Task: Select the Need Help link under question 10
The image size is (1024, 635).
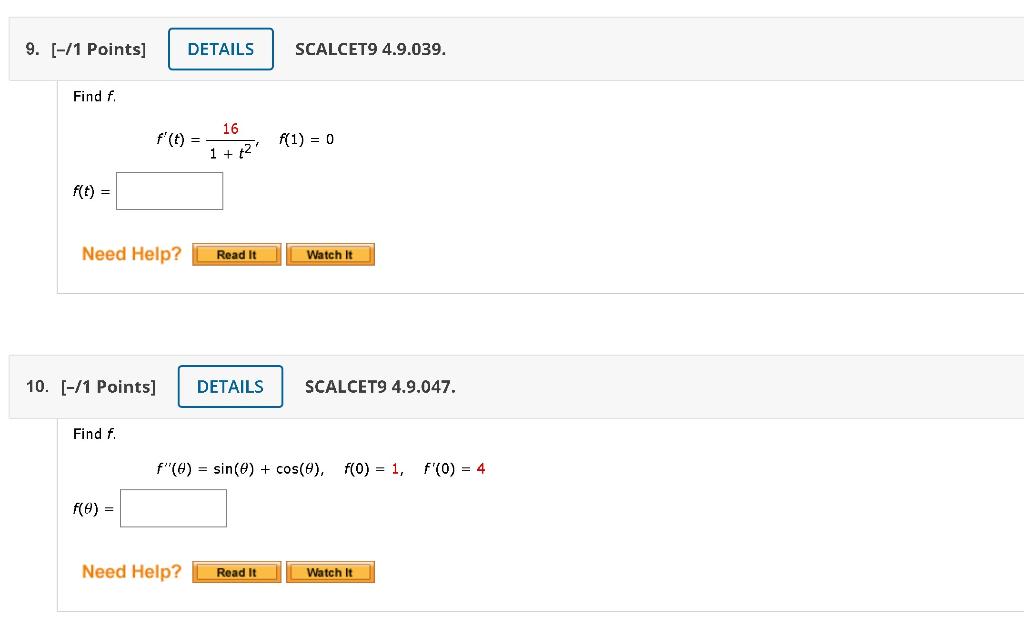Action: tap(131, 571)
